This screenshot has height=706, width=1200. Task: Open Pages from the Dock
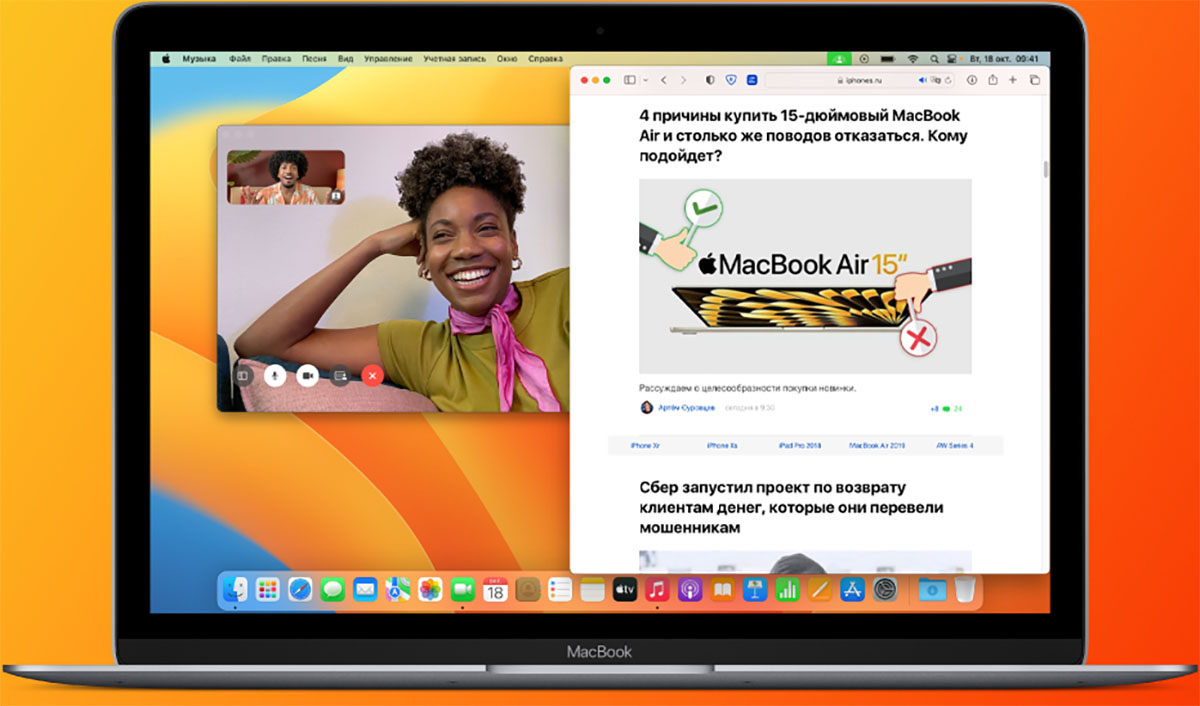coord(820,589)
